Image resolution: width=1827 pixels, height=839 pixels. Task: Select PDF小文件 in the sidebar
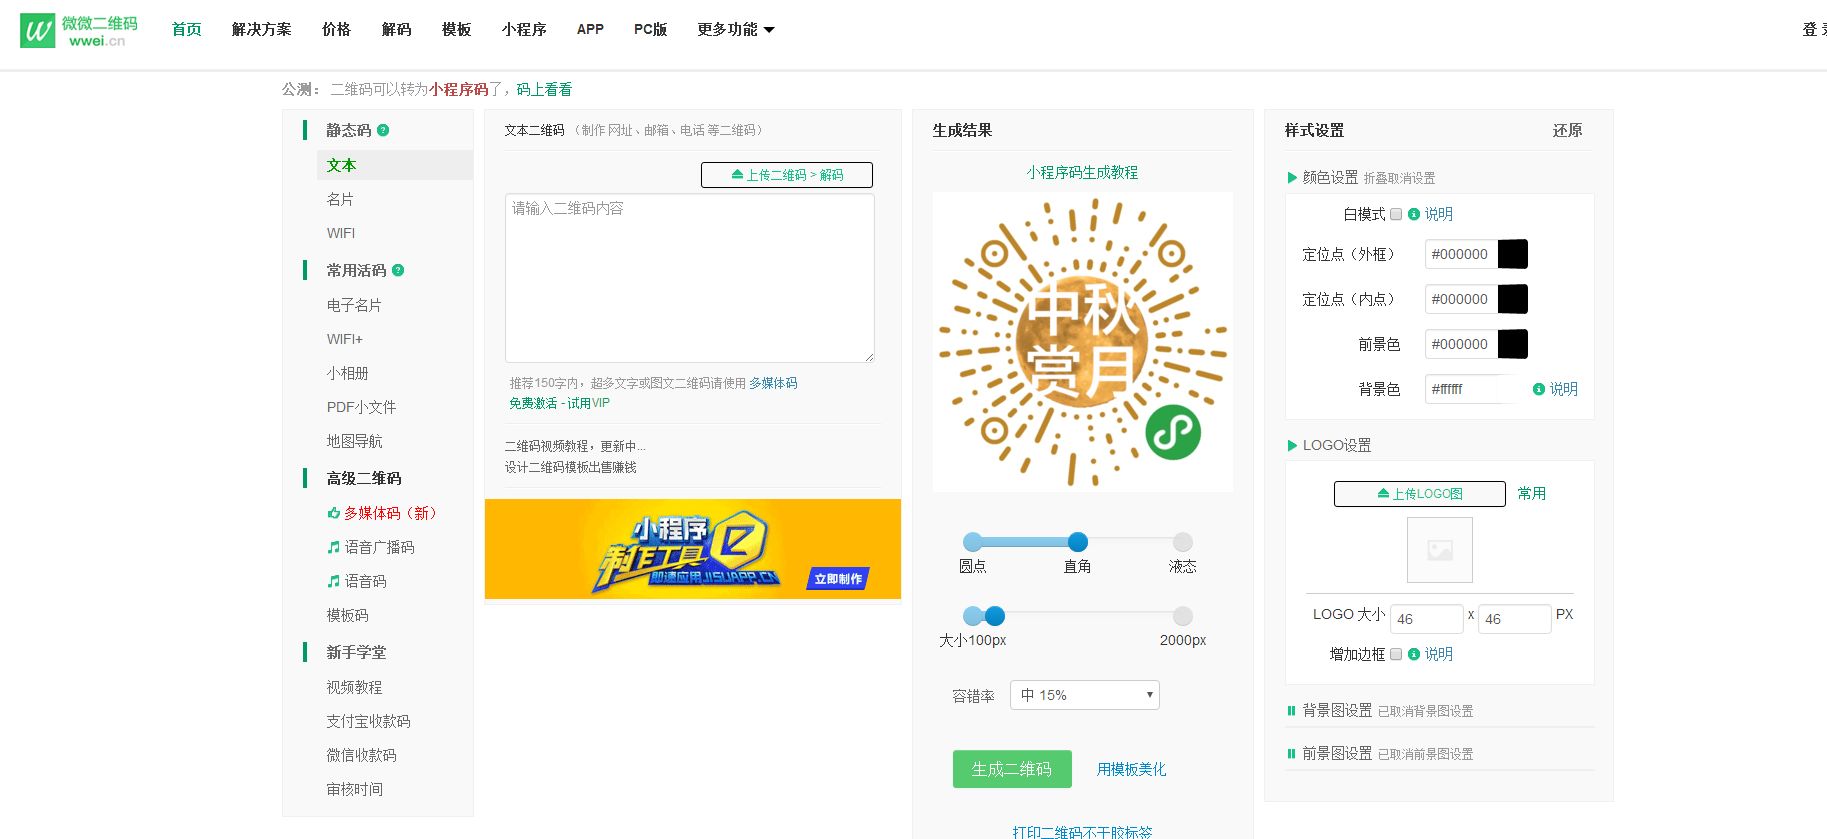tap(361, 407)
